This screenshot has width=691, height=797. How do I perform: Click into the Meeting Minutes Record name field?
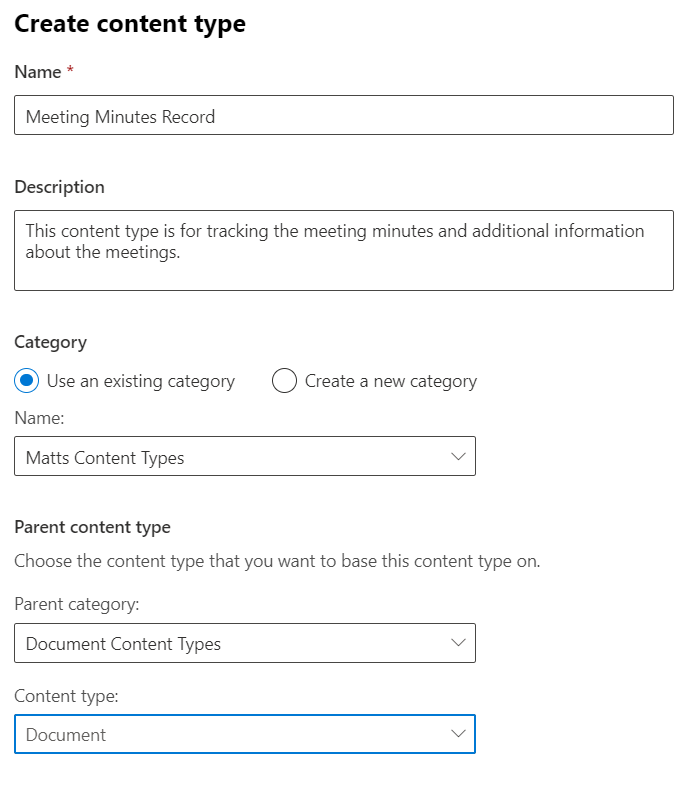[344, 115]
